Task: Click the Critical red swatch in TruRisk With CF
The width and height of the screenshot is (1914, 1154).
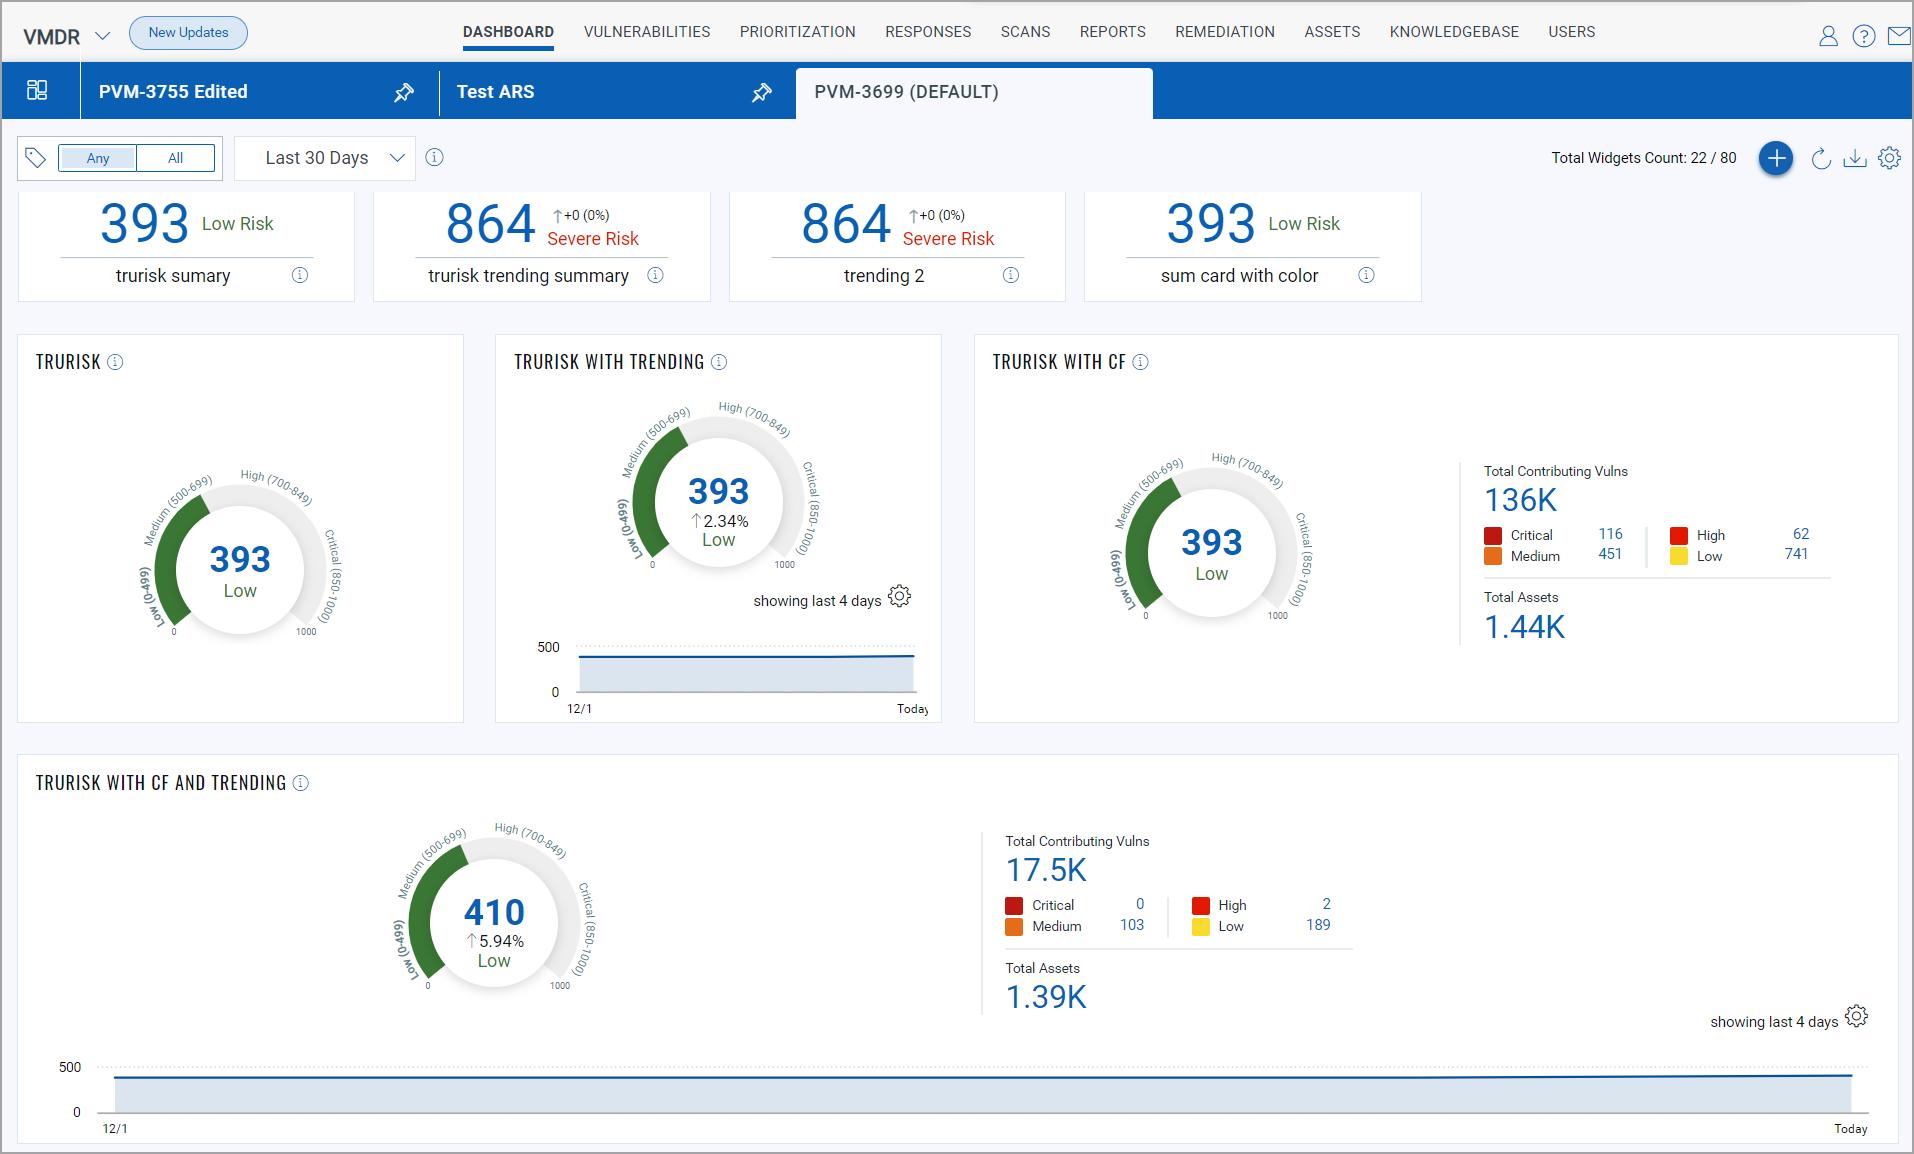Action: (x=1493, y=535)
